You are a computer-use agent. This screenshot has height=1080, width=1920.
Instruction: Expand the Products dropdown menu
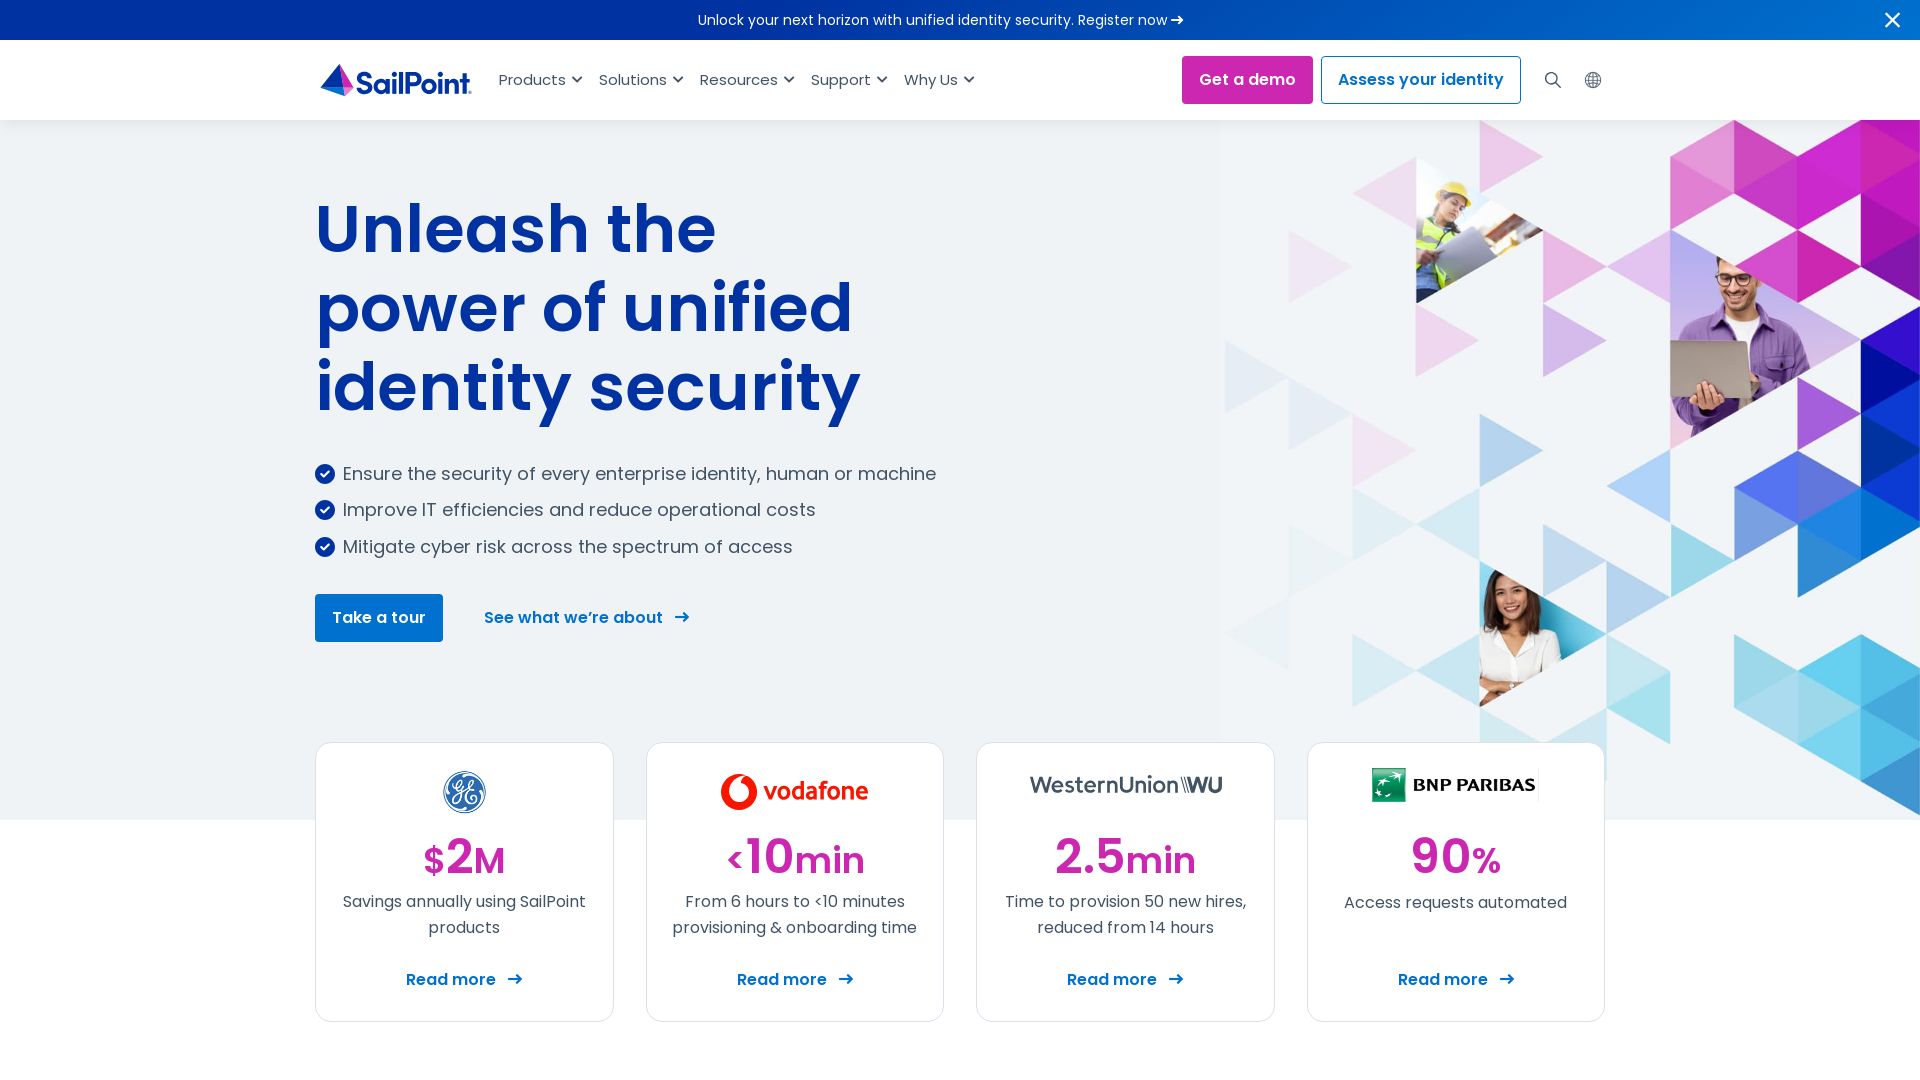[x=540, y=80]
